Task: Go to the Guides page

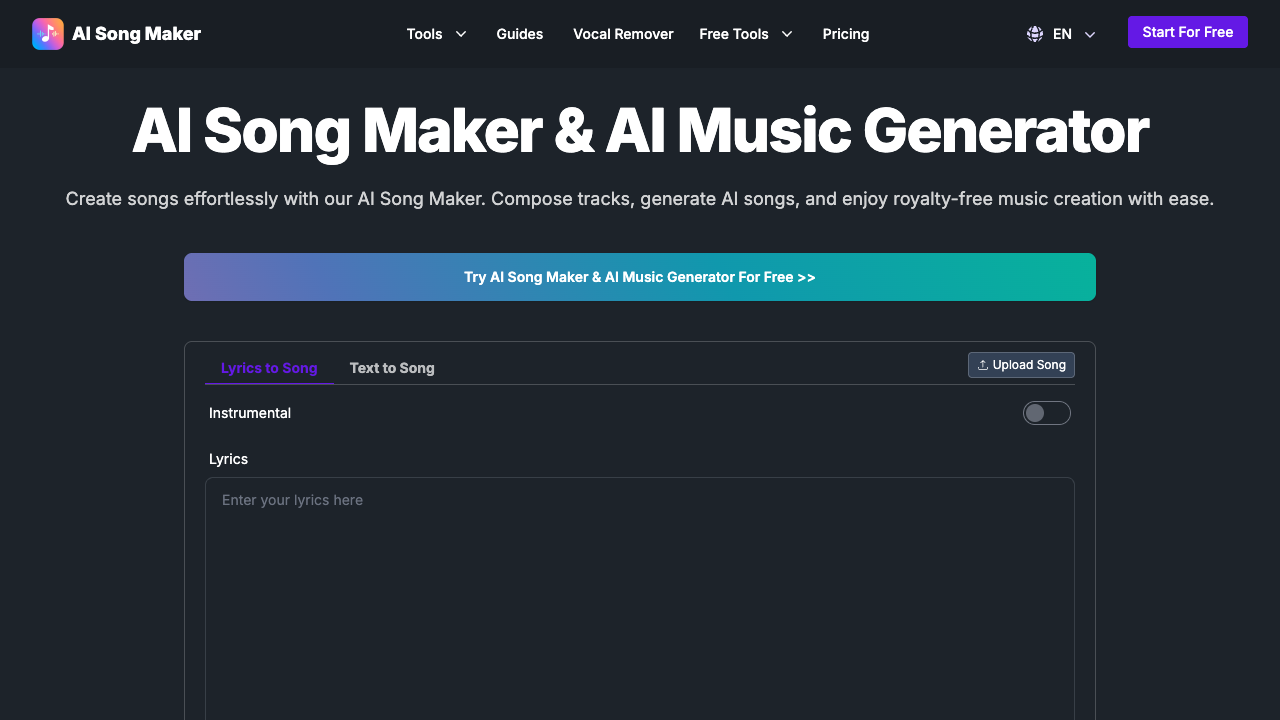Action: pos(520,34)
